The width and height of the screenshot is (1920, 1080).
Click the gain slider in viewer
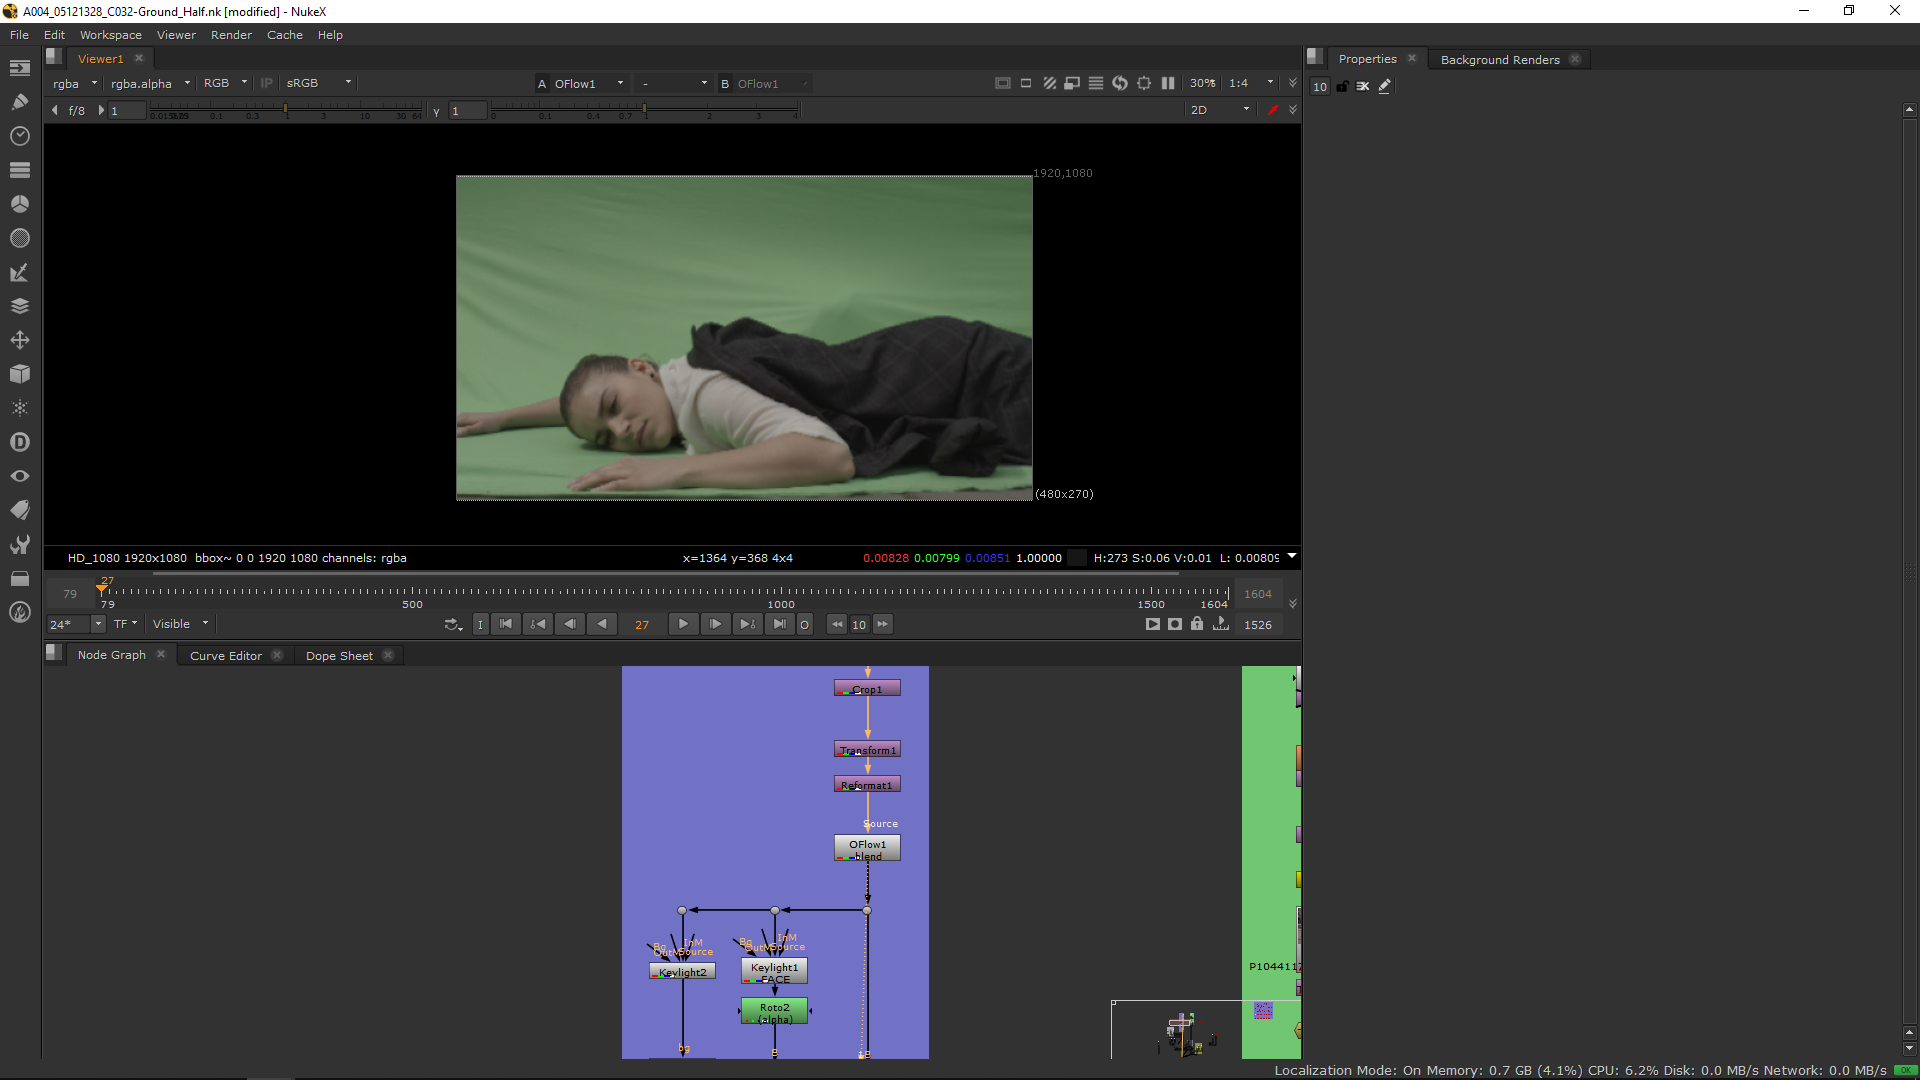coord(285,109)
